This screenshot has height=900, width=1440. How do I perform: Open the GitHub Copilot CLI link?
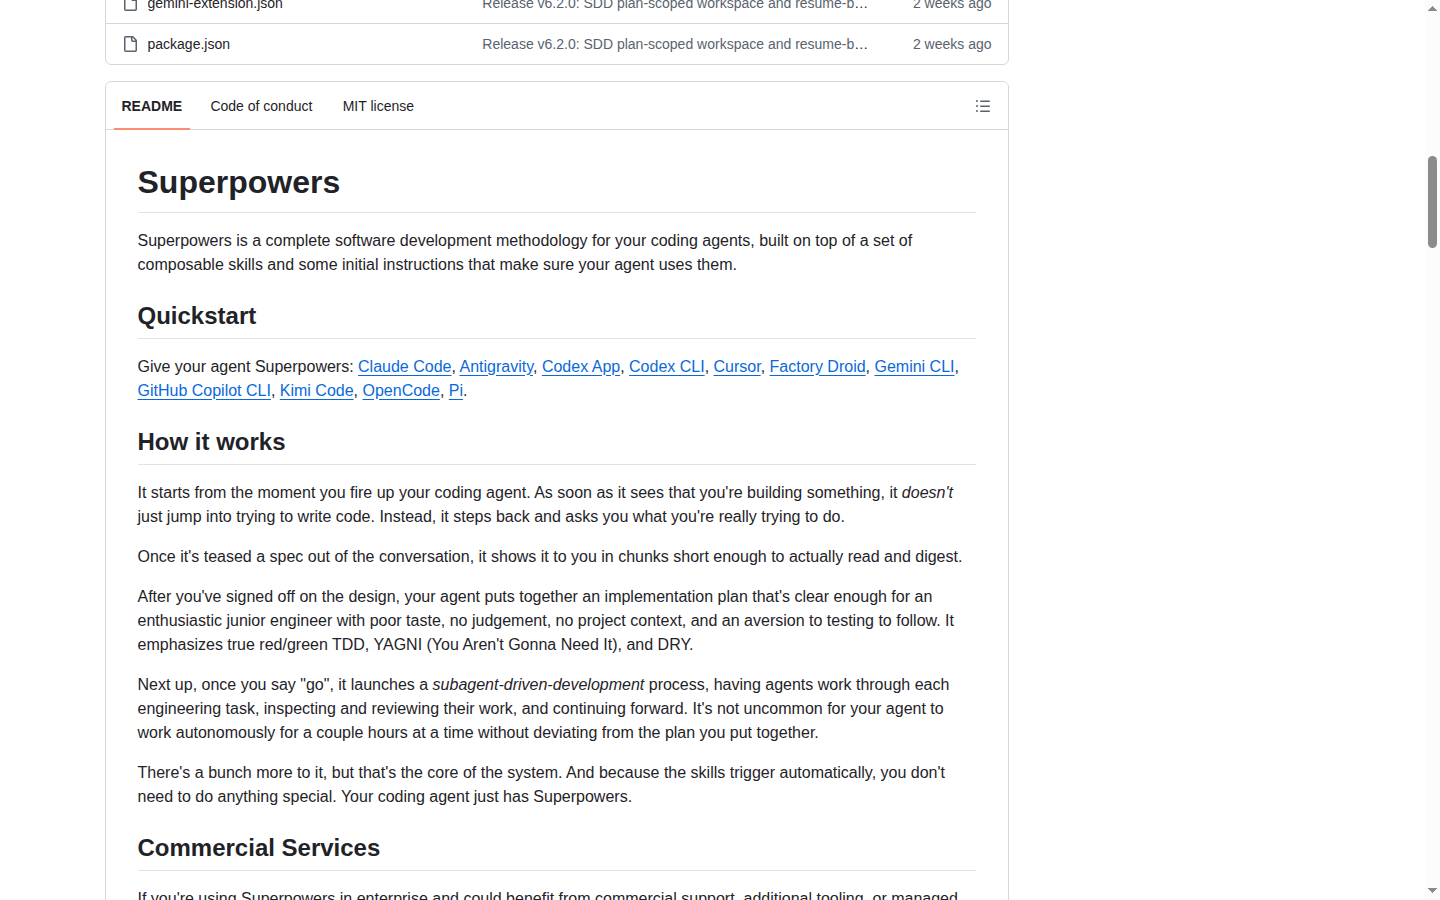click(204, 390)
